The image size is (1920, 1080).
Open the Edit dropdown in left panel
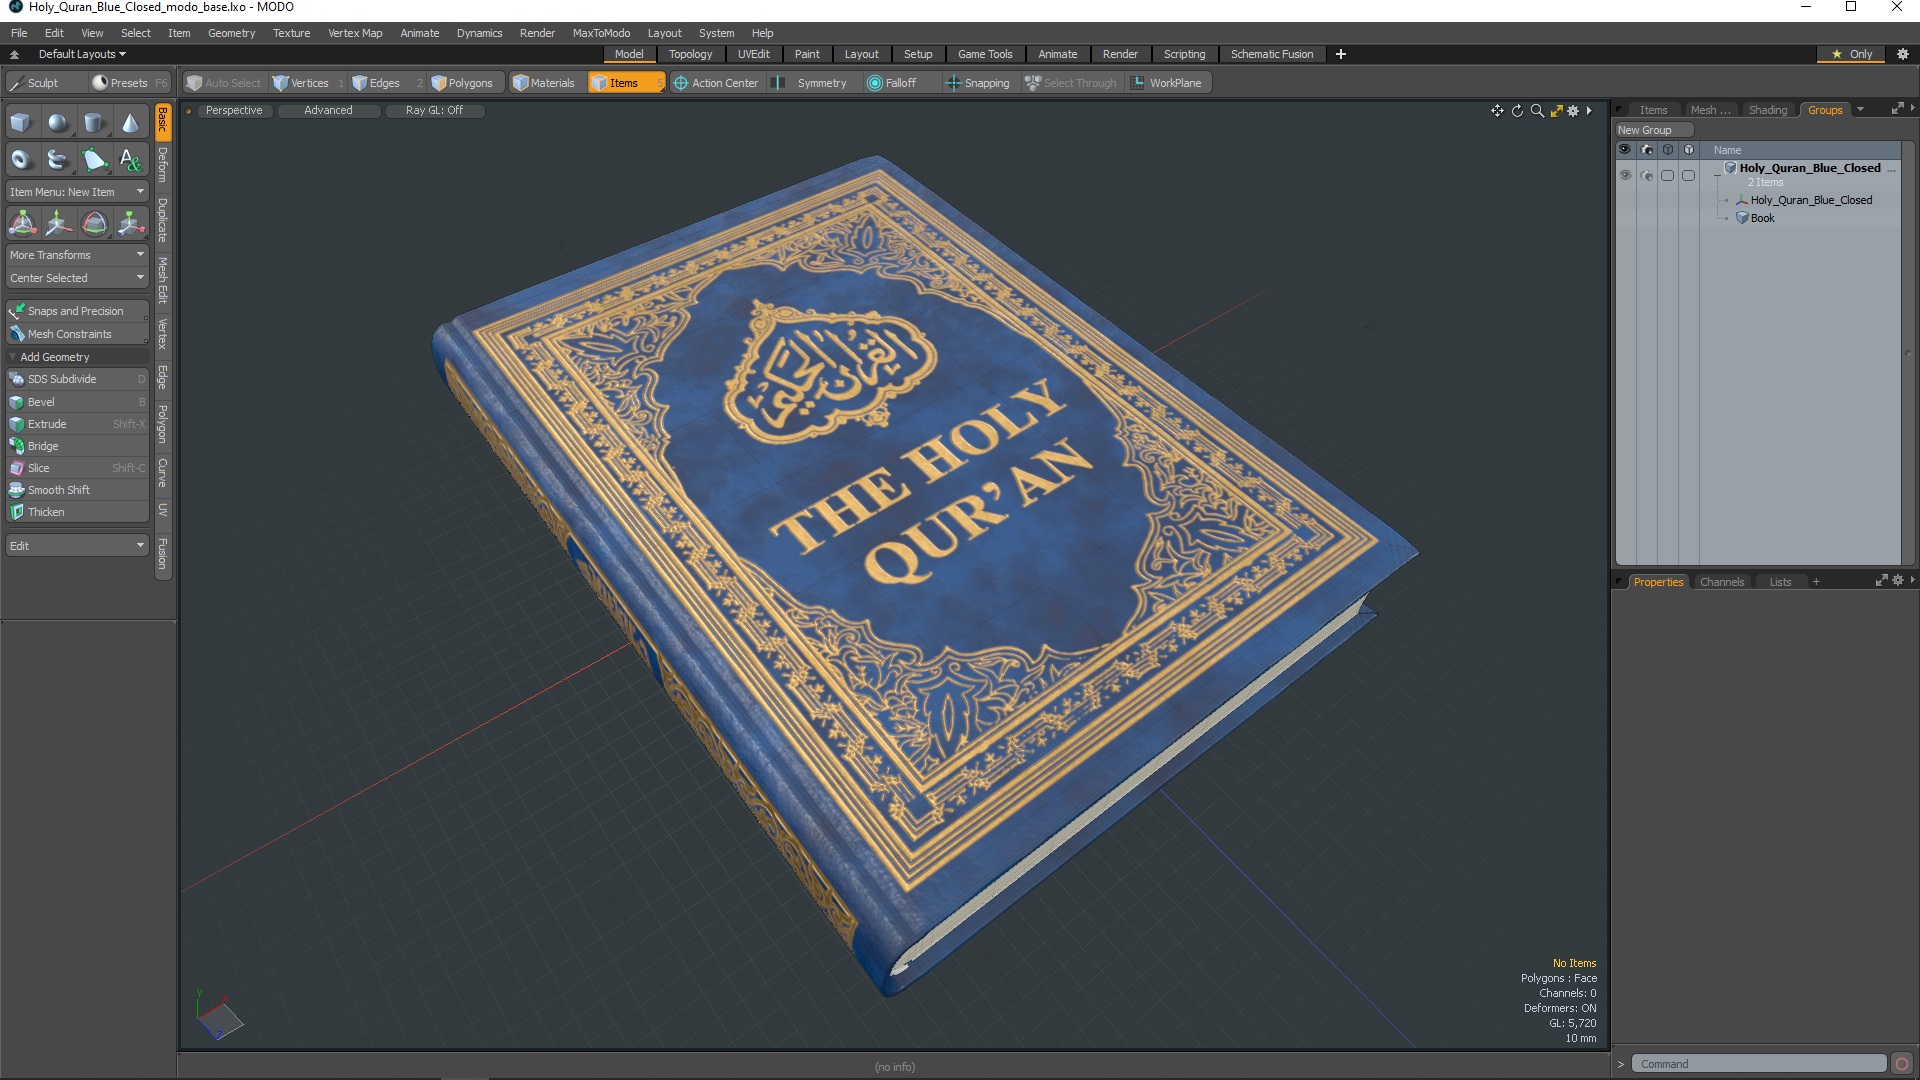tap(77, 546)
